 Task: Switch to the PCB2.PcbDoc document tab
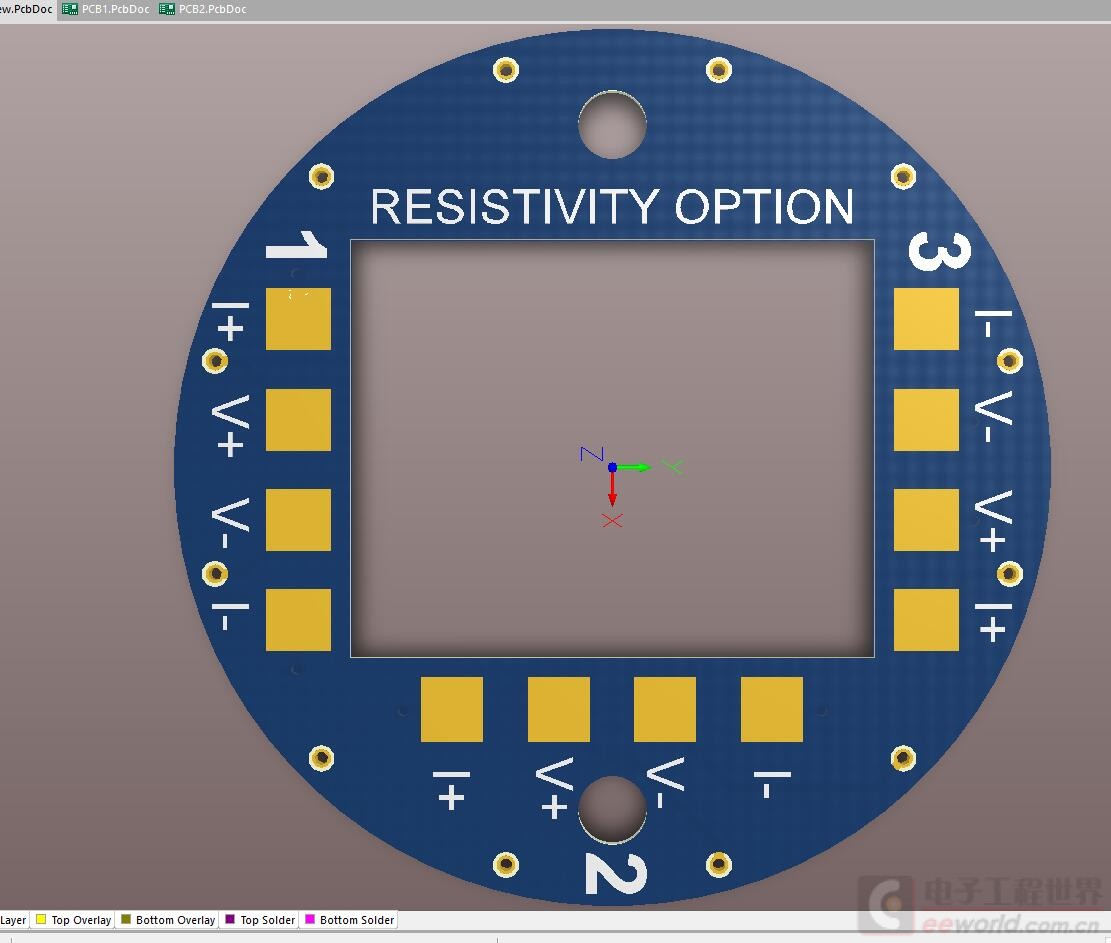pyautogui.click(x=203, y=9)
